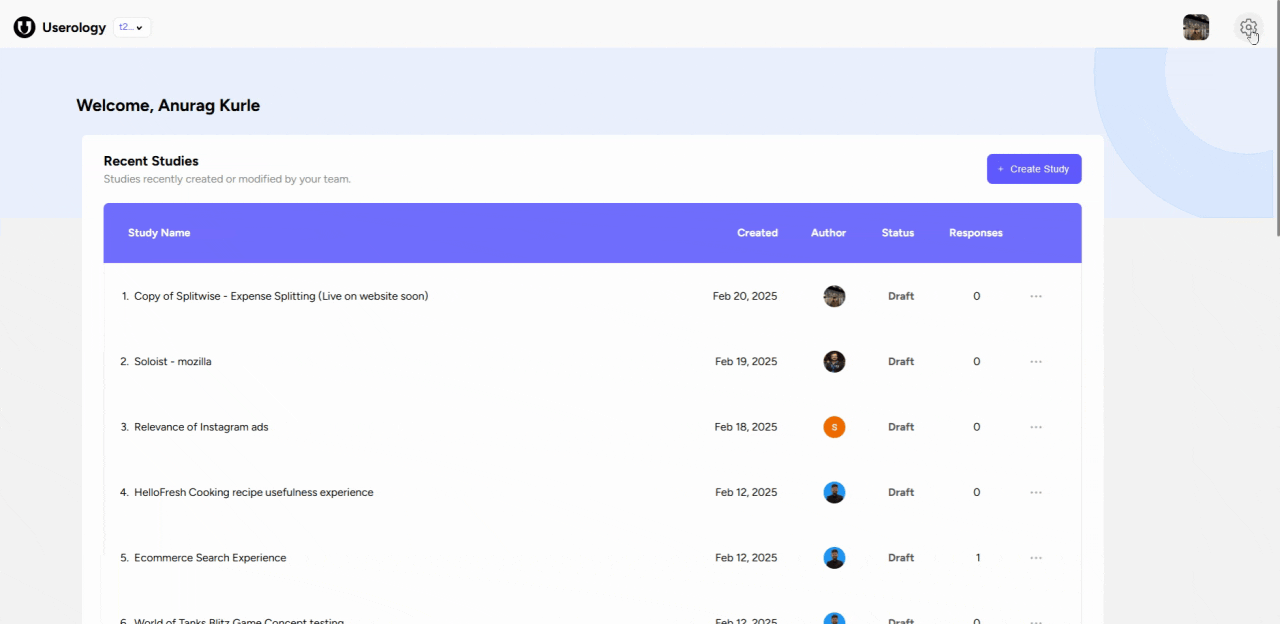Open the 'HelloFresh Cooking recipe usefulness experience' study
The width and height of the screenshot is (1280, 624).
click(x=253, y=492)
